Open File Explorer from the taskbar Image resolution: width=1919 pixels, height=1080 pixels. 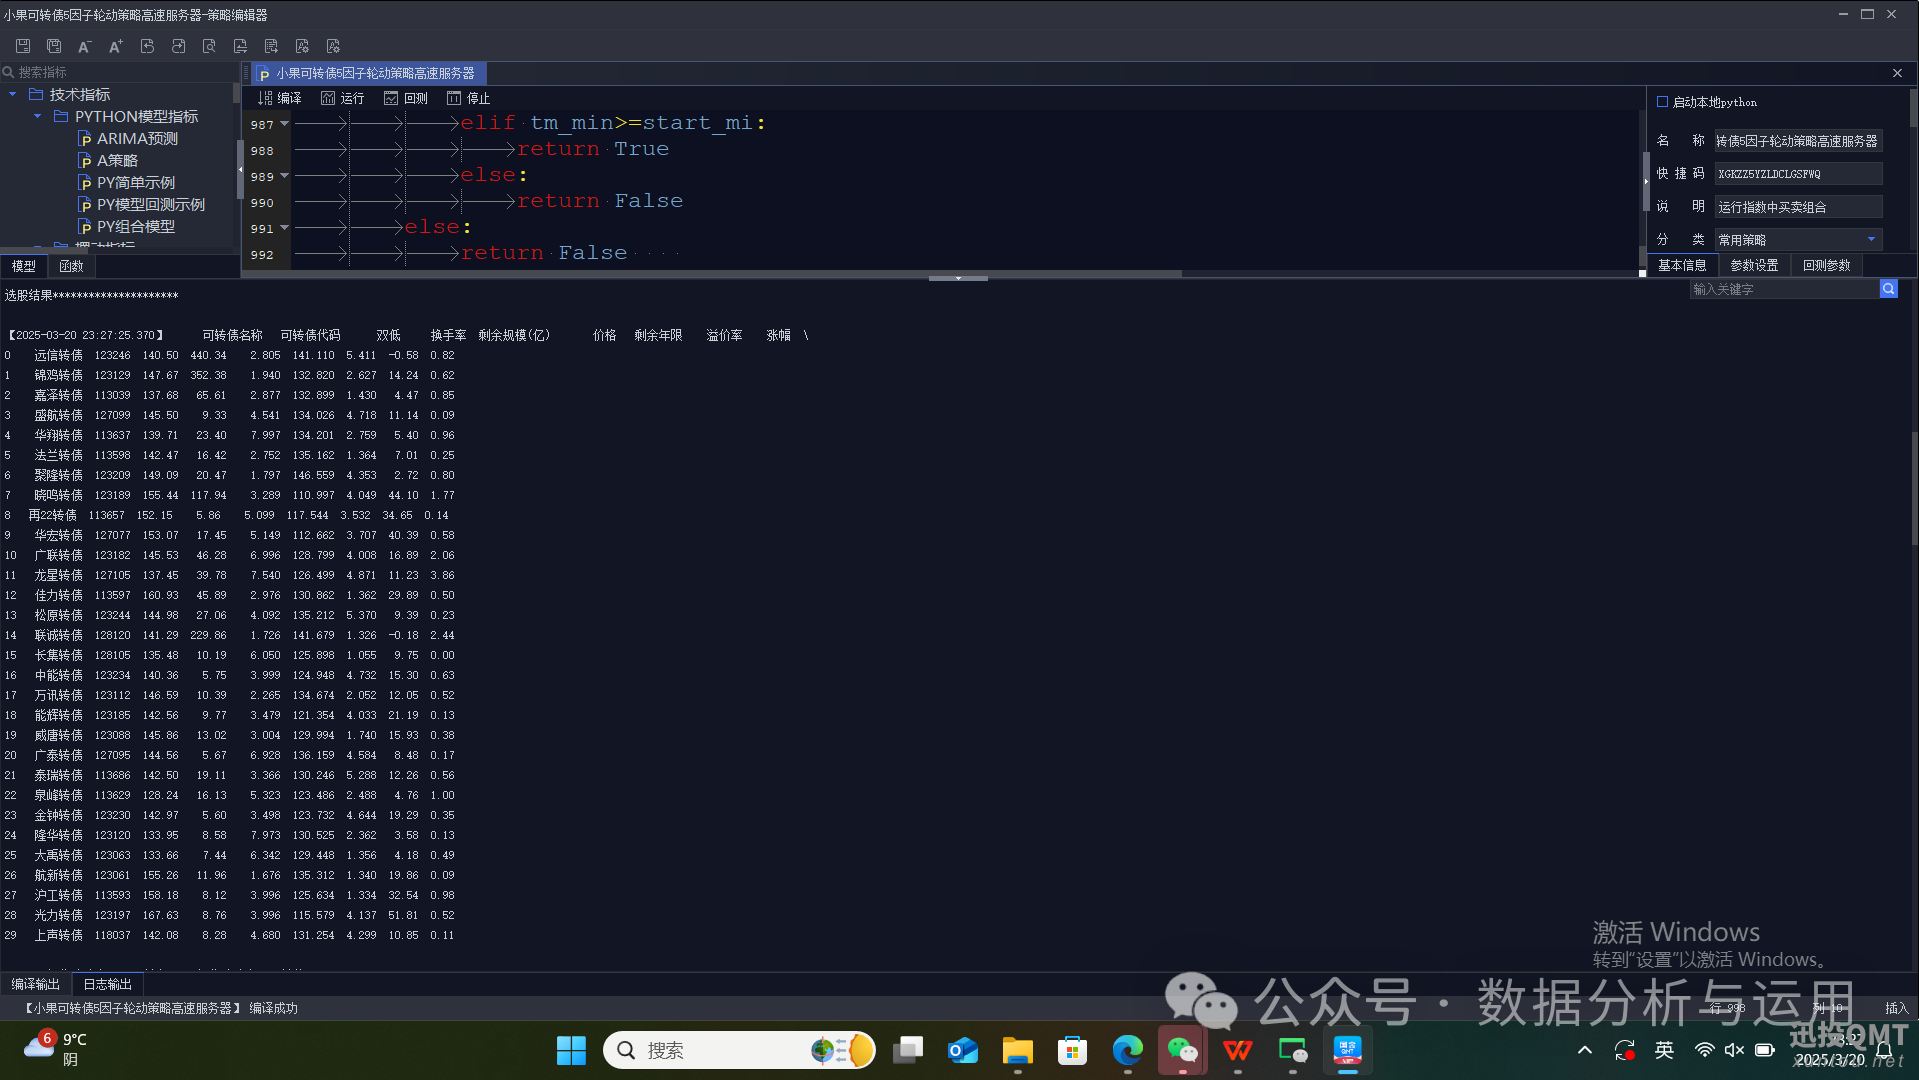point(1017,1050)
